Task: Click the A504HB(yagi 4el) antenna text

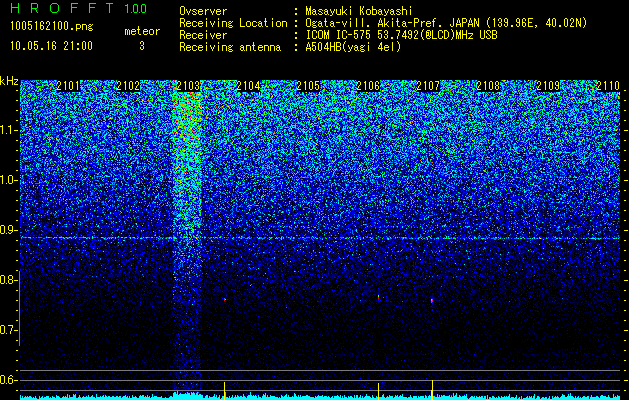Action: 353,47
